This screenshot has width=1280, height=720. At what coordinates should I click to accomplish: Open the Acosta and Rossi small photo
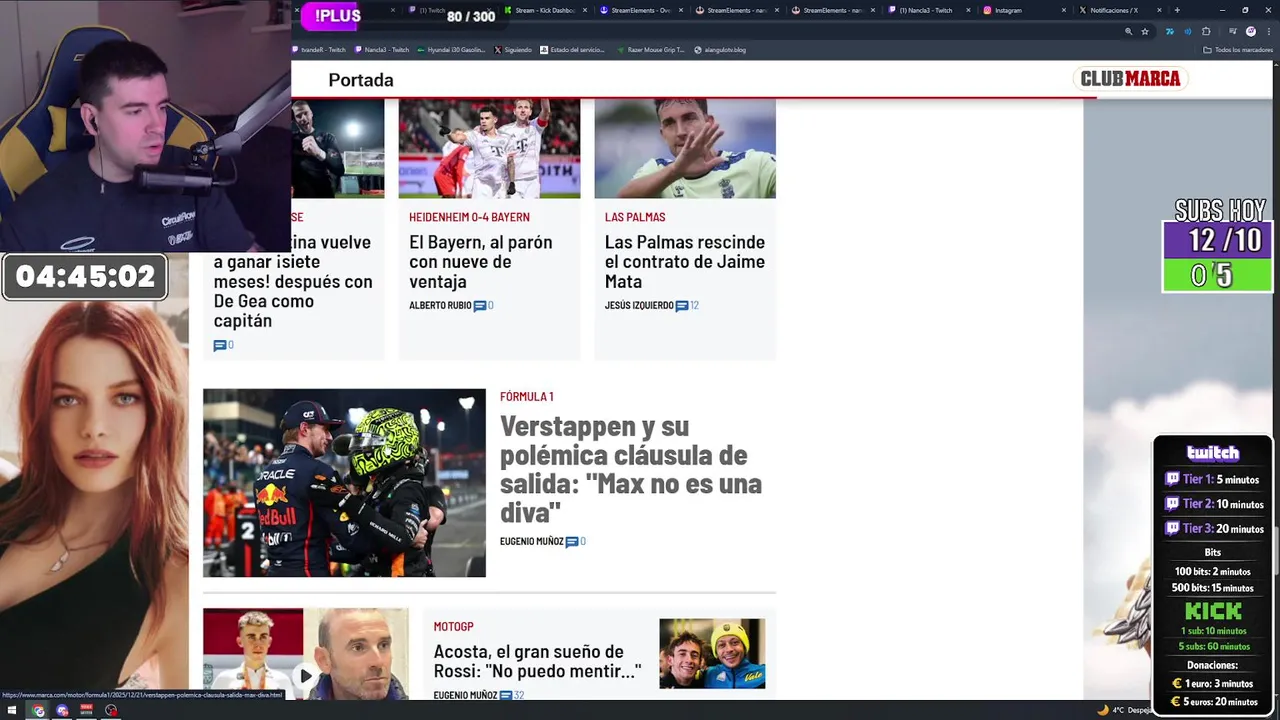click(712, 653)
